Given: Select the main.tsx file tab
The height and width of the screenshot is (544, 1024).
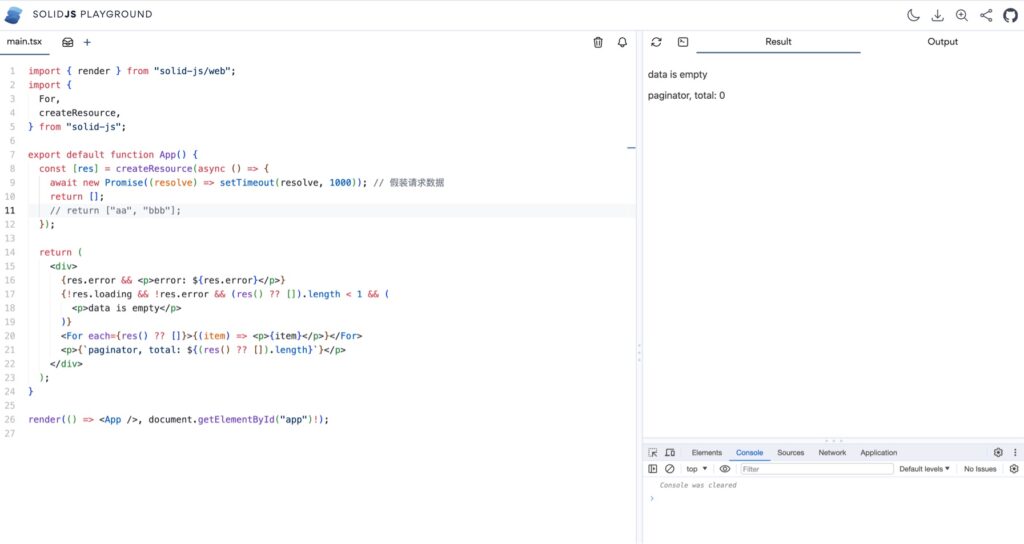Looking at the screenshot, I should tap(24, 42).
